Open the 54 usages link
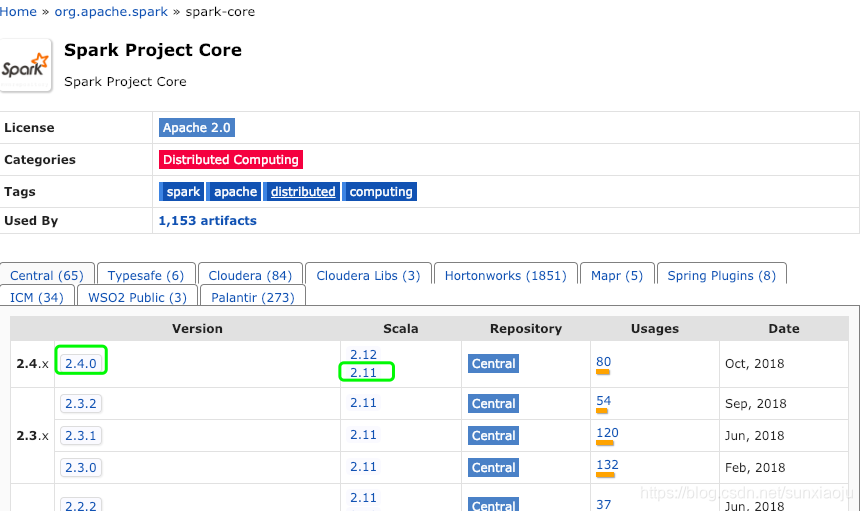This screenshot has height=511, width=862. [x=604, y=401]
